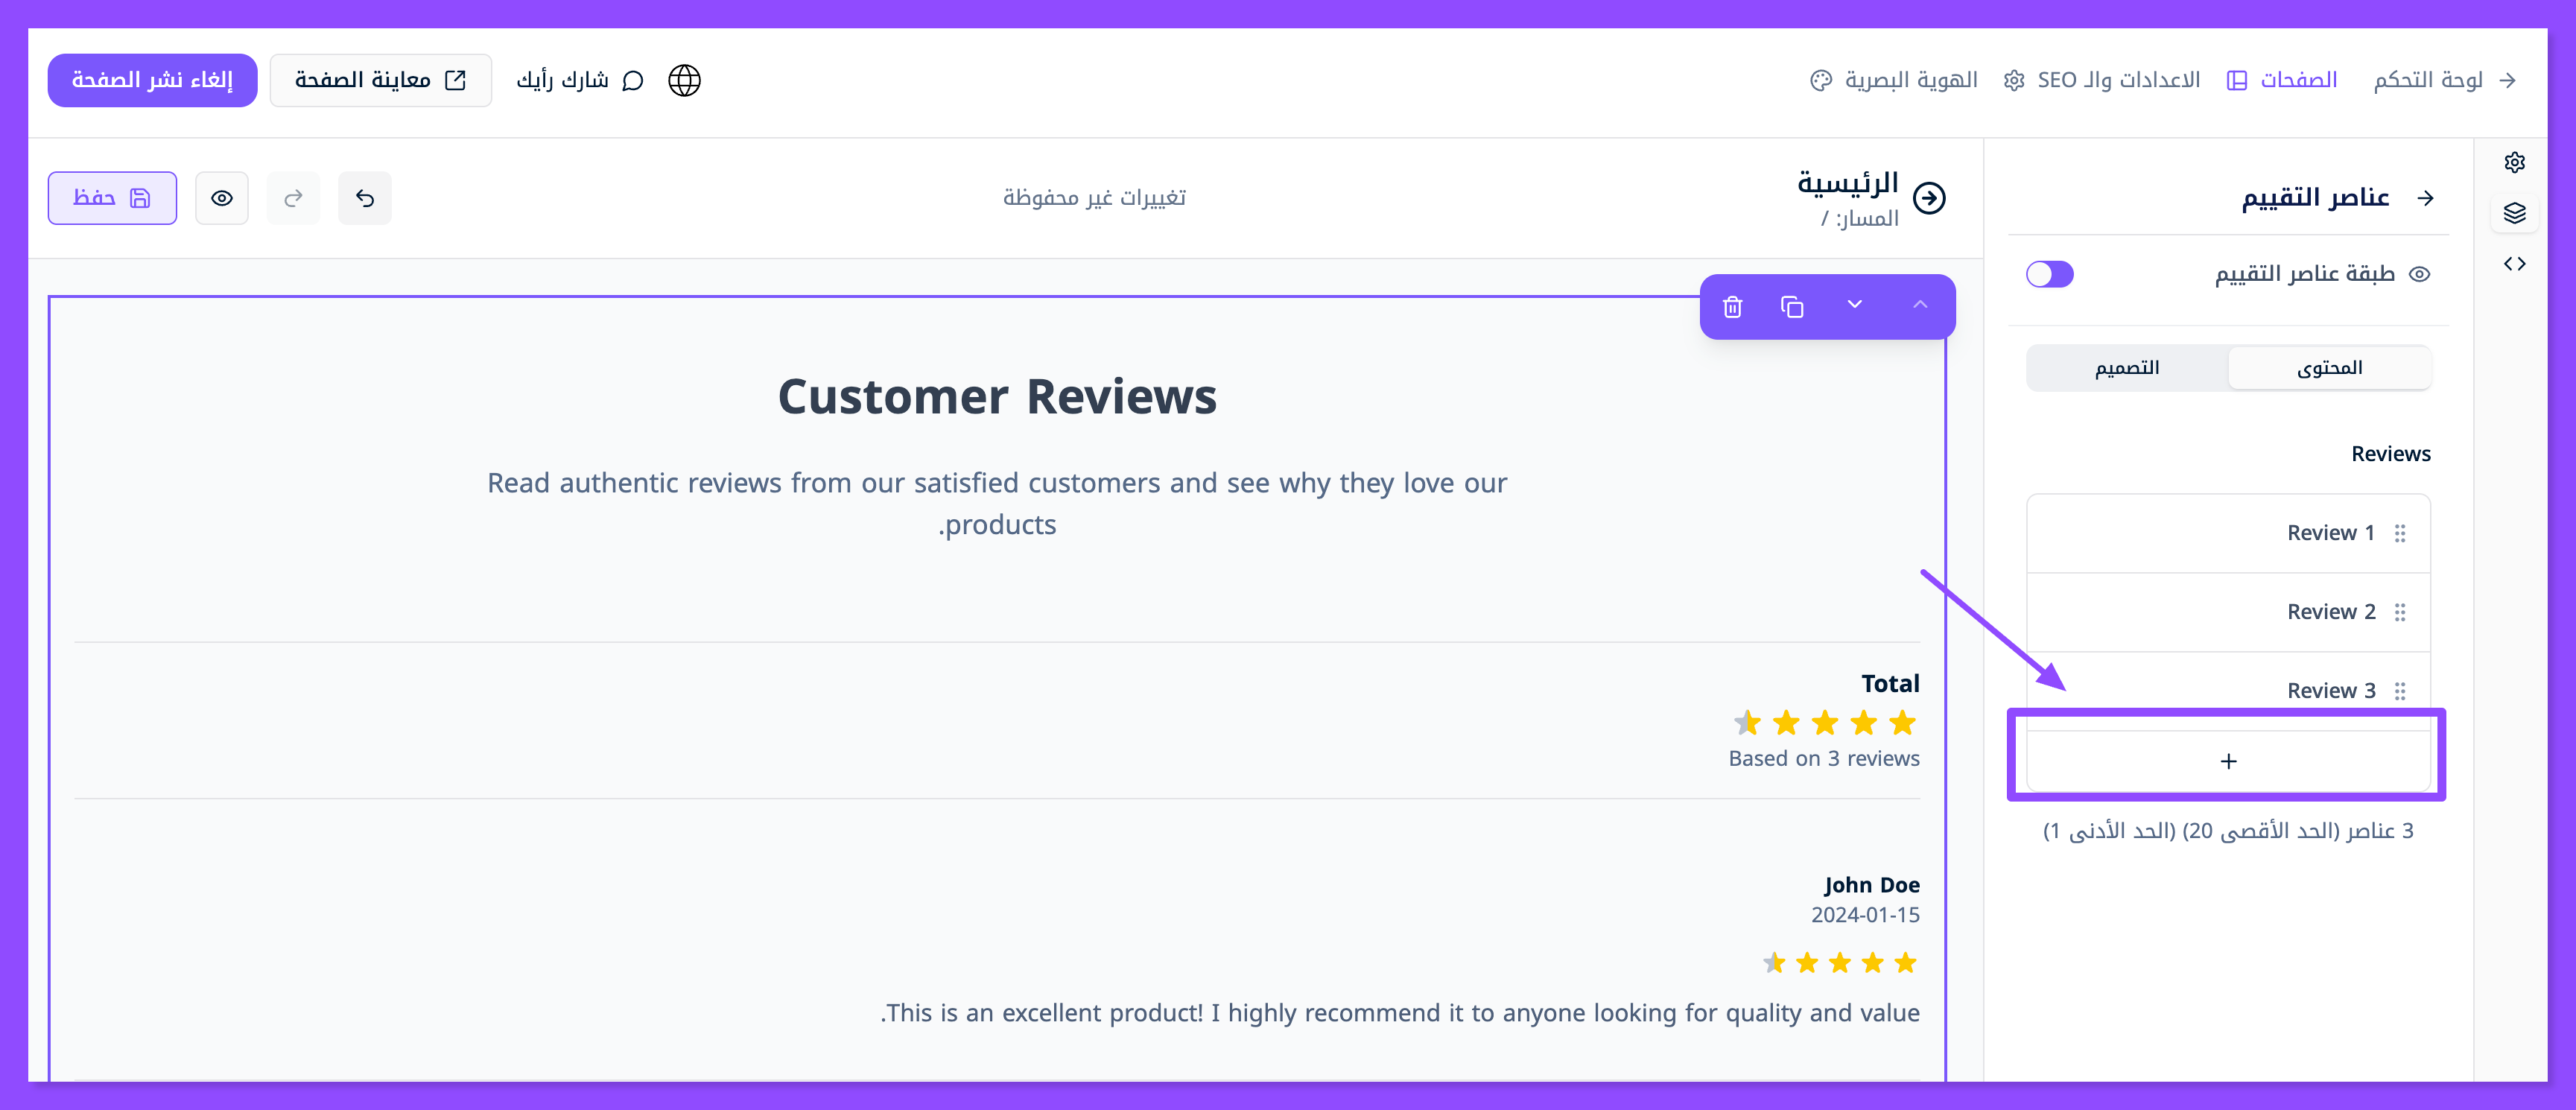Screen dimensions: 2576x1110
Task: Click the trash delete icon on section toolbar
Action: 1733,307
